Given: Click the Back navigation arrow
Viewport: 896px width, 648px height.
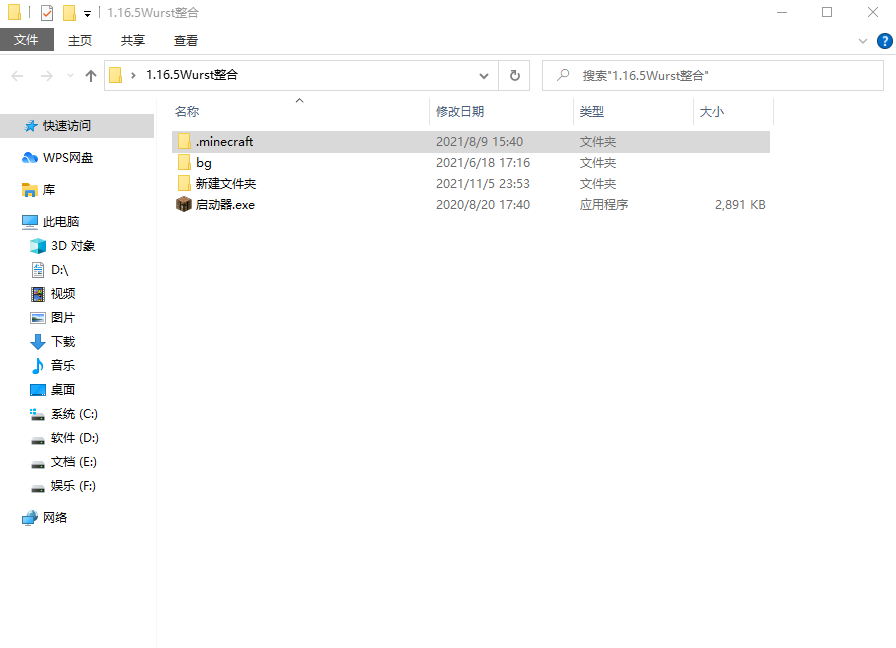Looking at the screenshot, I should [18, 75].
